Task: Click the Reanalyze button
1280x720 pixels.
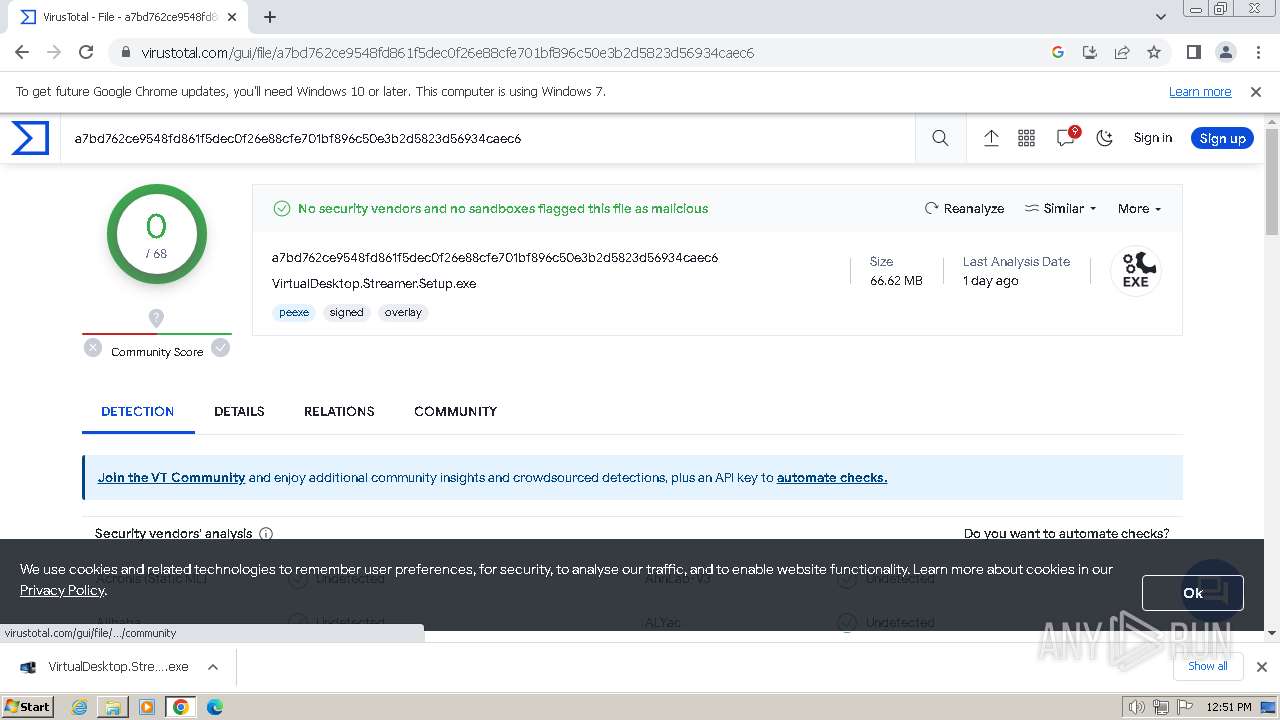Action: pos(964,208)
